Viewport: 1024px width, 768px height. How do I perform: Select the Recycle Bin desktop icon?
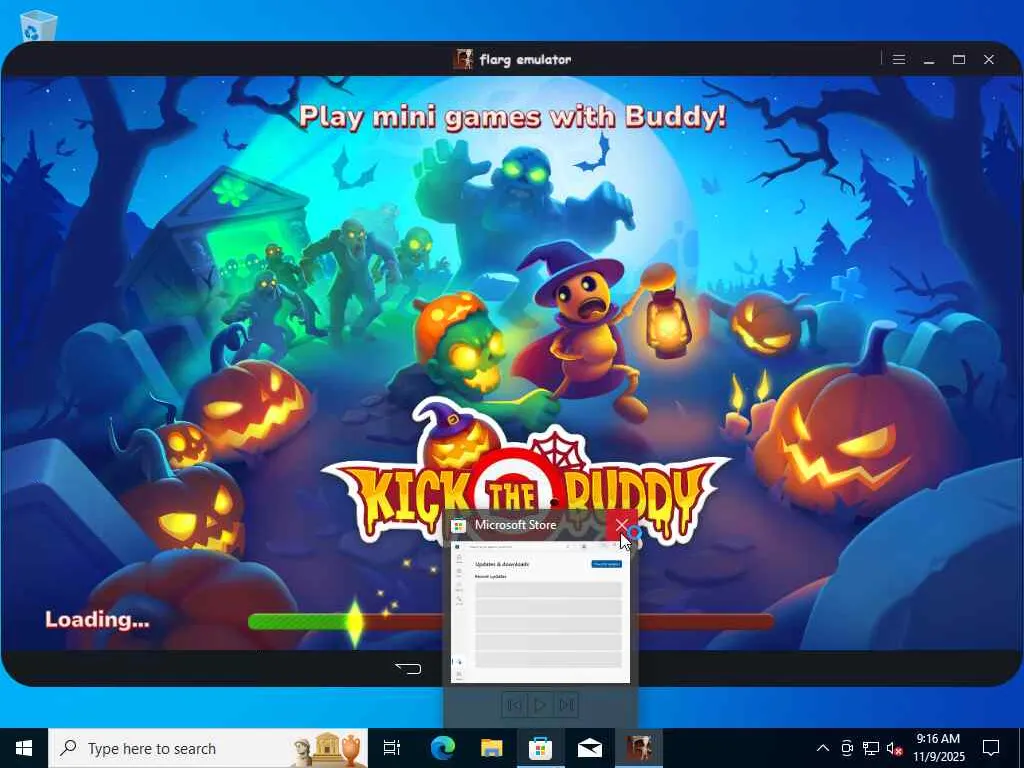(39, 25)
